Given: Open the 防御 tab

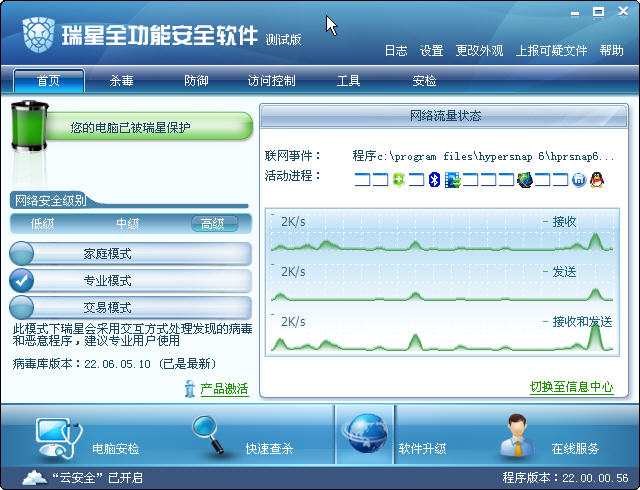Looking at the screenshot, I should click(x=196, y=80).
